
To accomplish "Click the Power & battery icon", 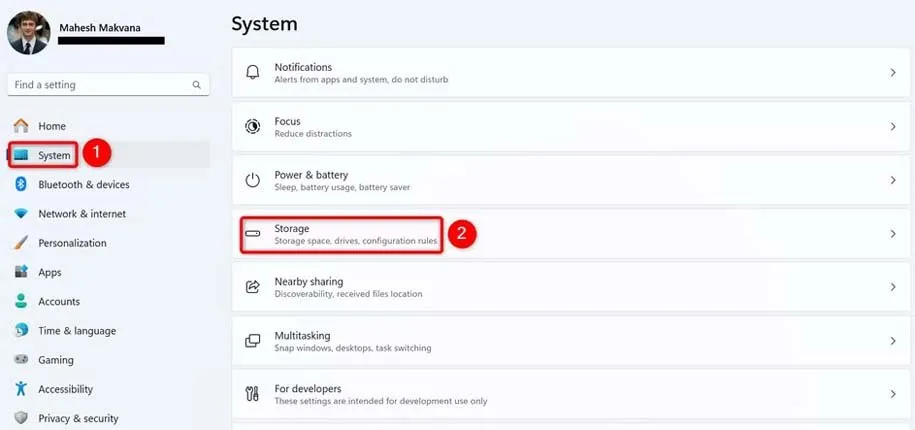I will click(253, 181).
